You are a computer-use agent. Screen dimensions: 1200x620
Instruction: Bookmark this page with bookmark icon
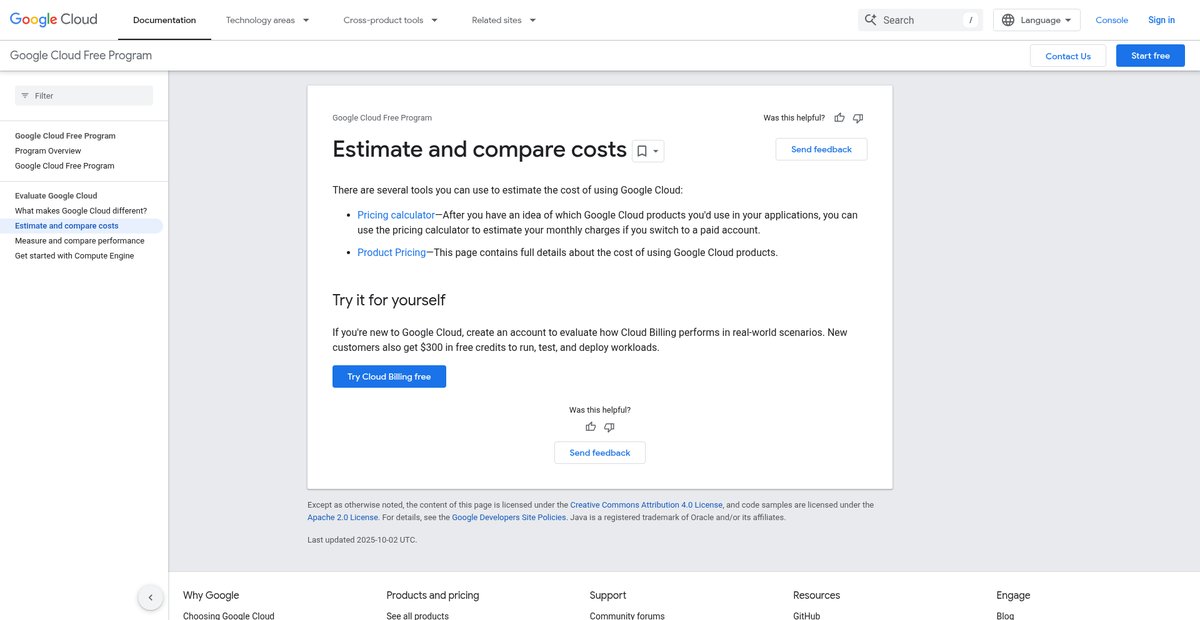(642, 151)
